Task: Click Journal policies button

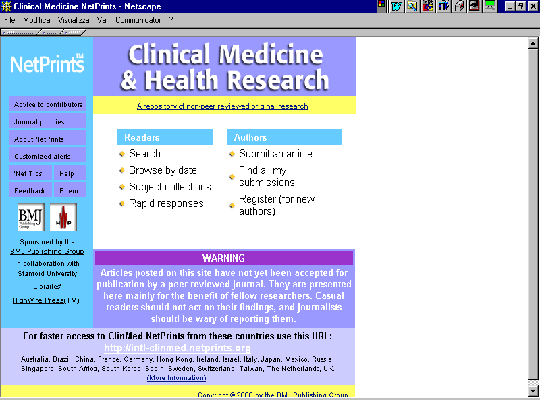Action: pyautogui.click(x=48, y=121)
